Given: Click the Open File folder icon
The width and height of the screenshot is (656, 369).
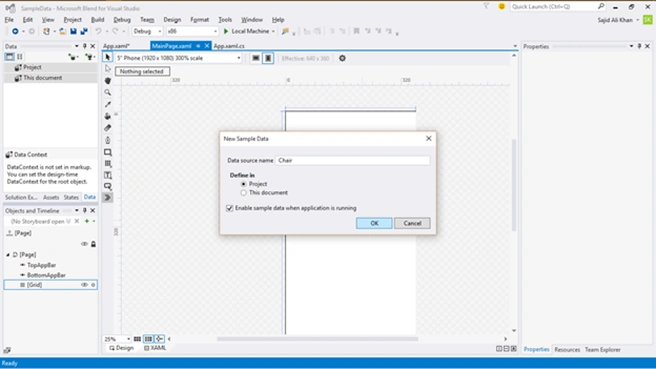Looking at the screenshot, I should pyautogui.click(x=62, y=31).
